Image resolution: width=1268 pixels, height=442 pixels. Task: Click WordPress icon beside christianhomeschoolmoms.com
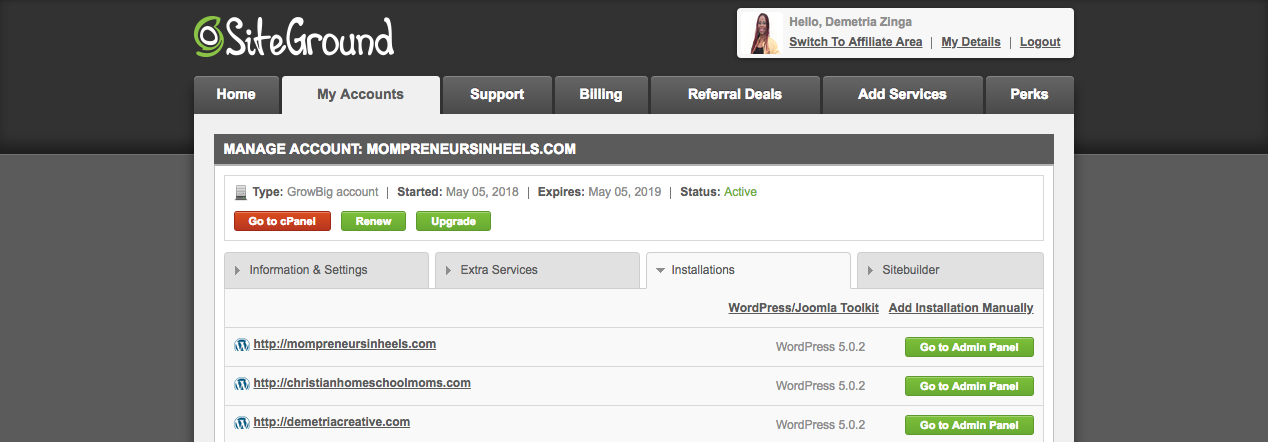point(241,384)
